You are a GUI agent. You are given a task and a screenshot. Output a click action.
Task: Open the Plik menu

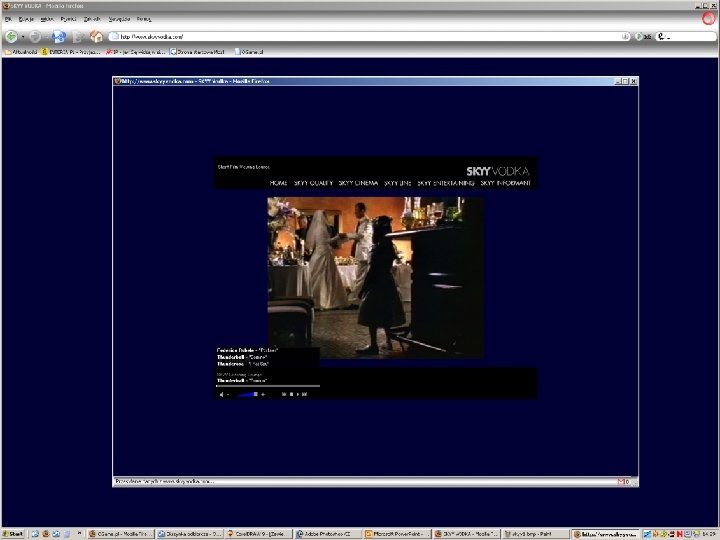[8, 19]
